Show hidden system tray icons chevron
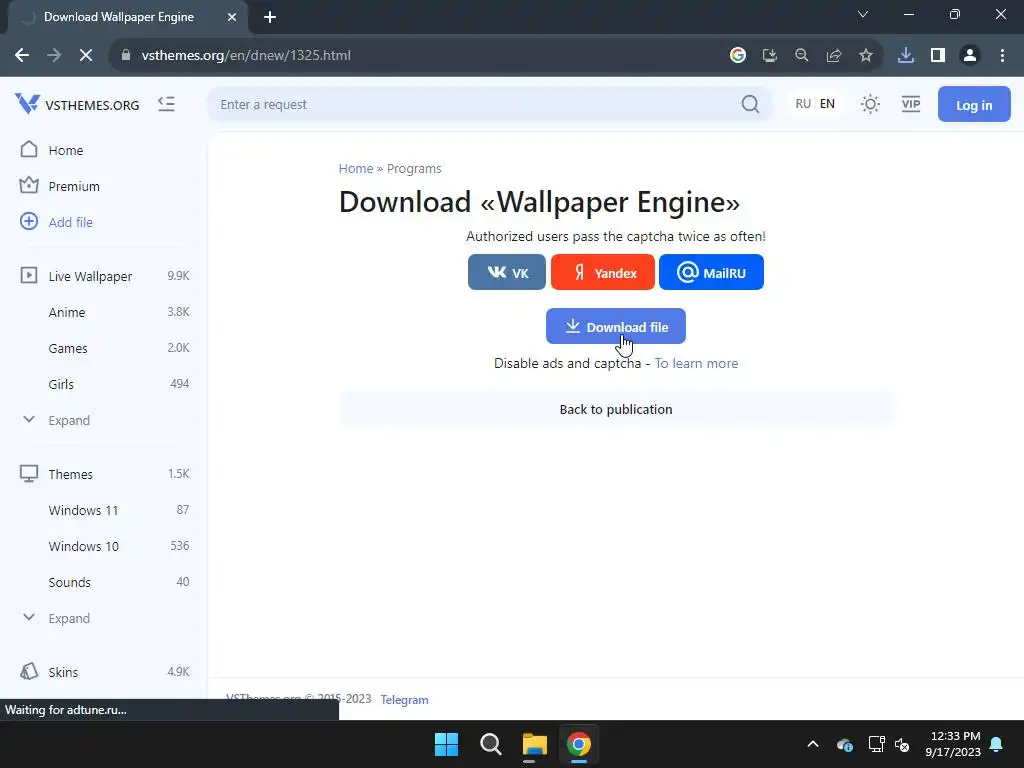This screenshot has width=1024, height=768. click(812, 744)
